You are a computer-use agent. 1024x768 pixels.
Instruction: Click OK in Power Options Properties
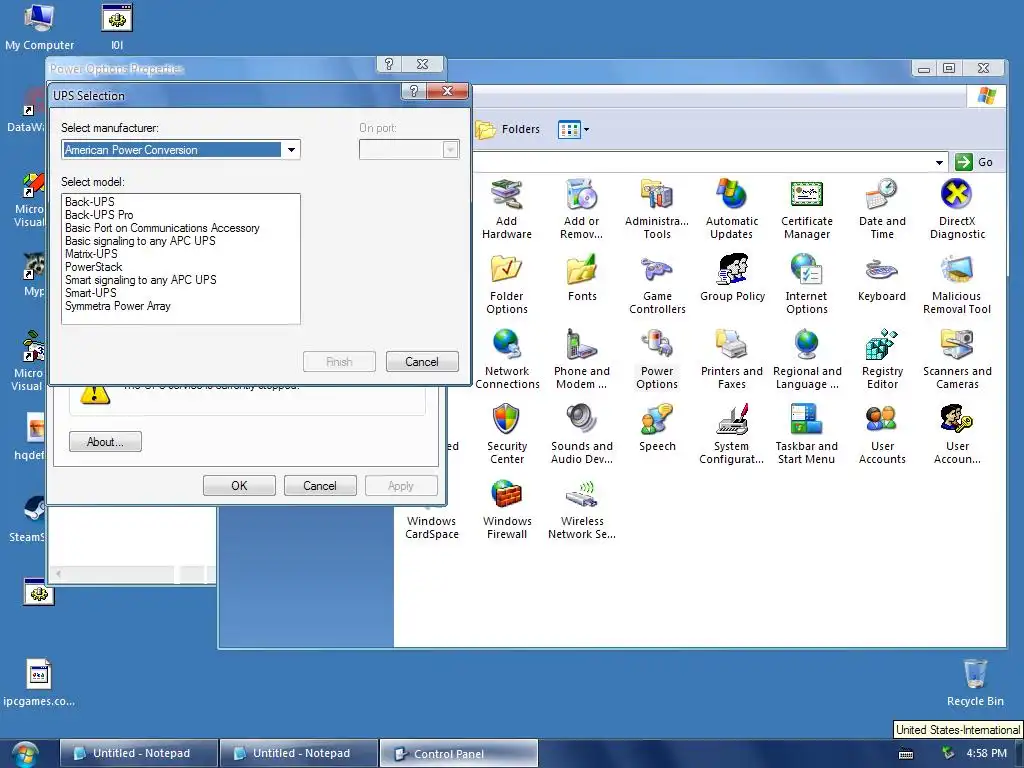pos(239,486)
